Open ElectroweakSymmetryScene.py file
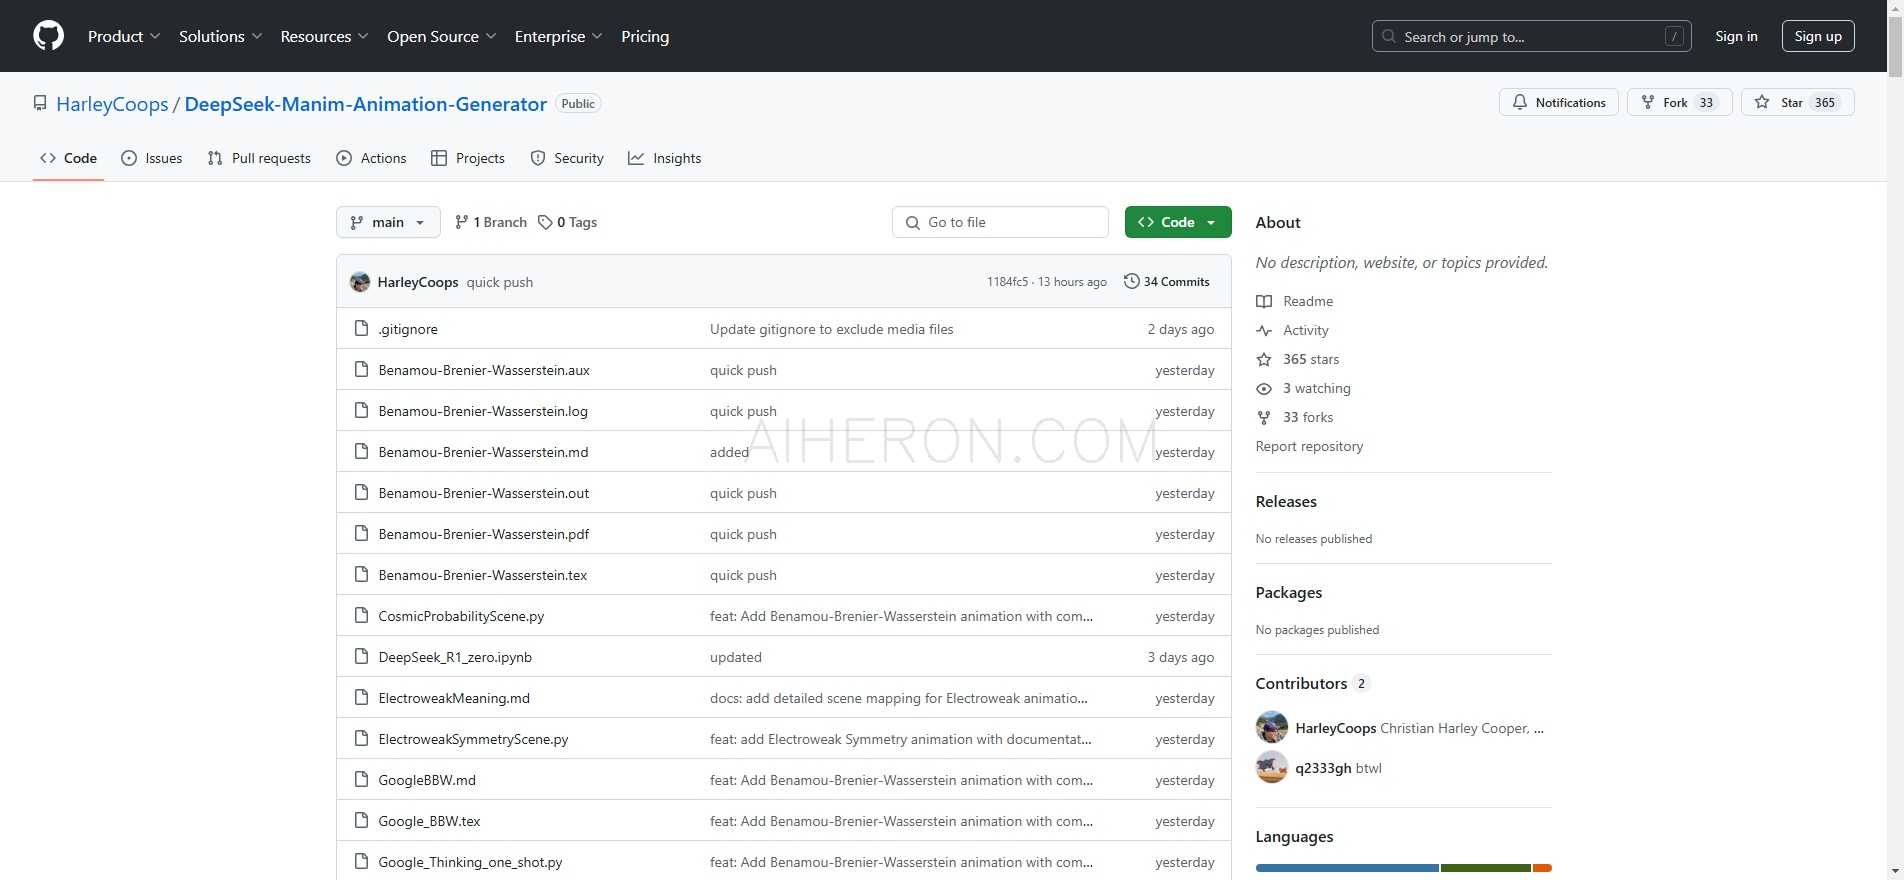 (x=473, y=739)
